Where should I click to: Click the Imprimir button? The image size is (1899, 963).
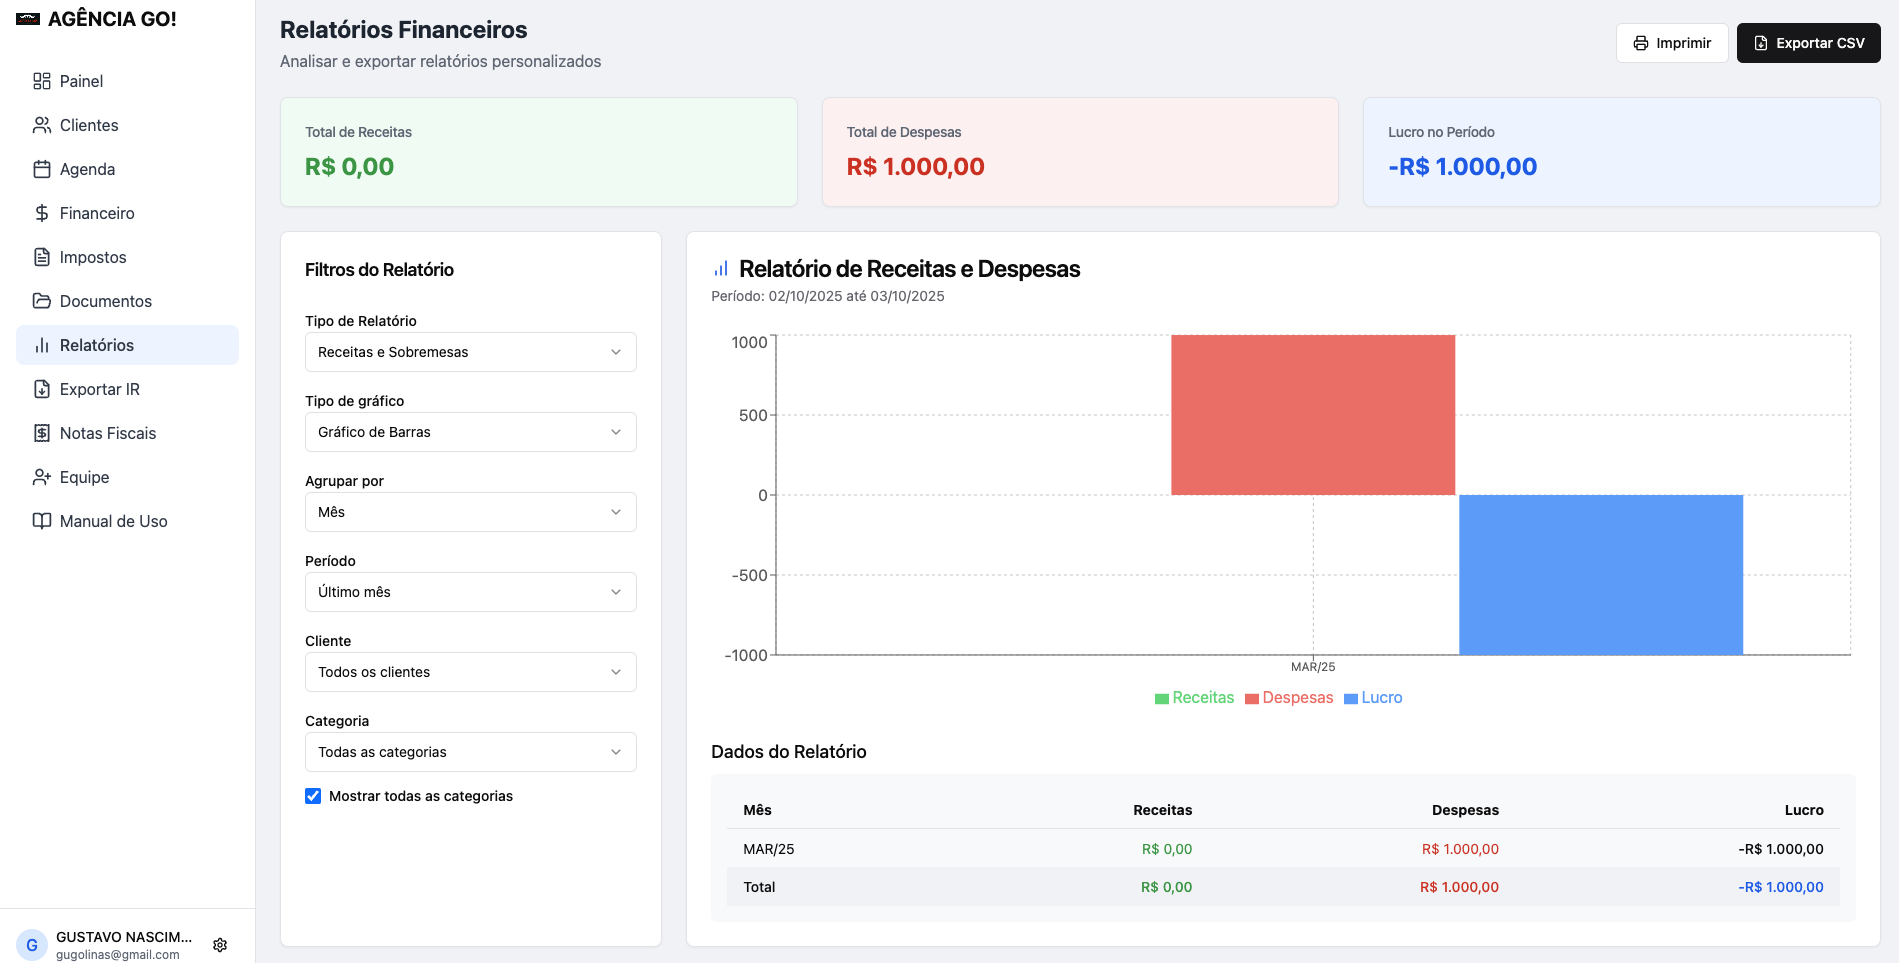click(1672, 43)
